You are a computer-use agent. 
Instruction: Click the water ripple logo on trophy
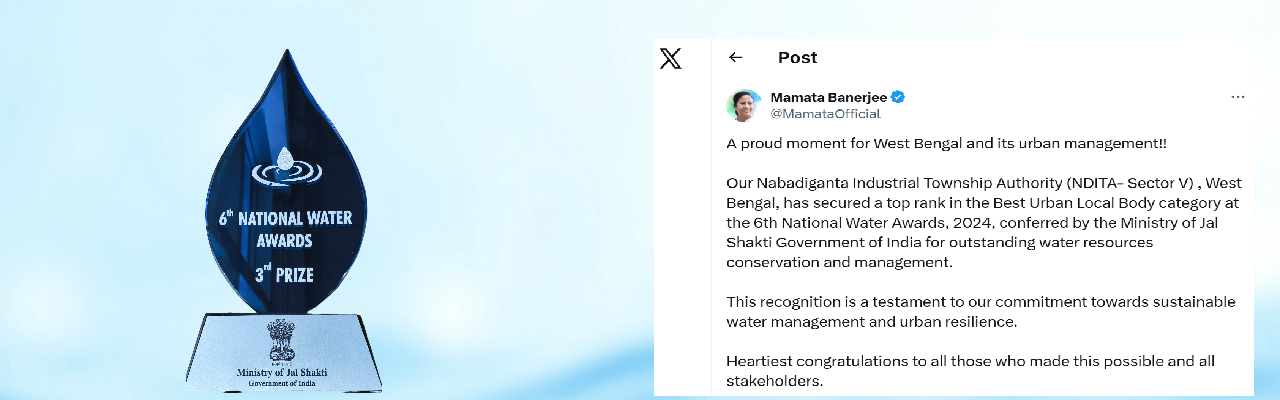[x=286, y=168]
